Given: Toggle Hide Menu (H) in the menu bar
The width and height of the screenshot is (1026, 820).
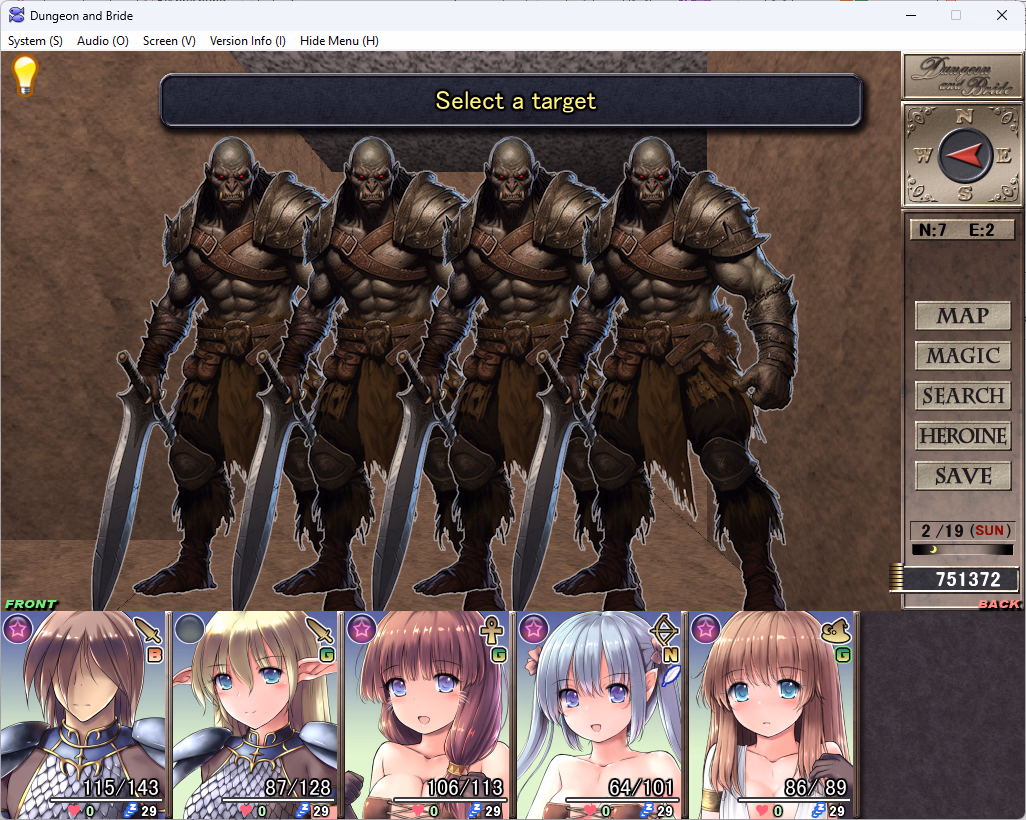Looking at the screenshot, I should coord(339,41).
